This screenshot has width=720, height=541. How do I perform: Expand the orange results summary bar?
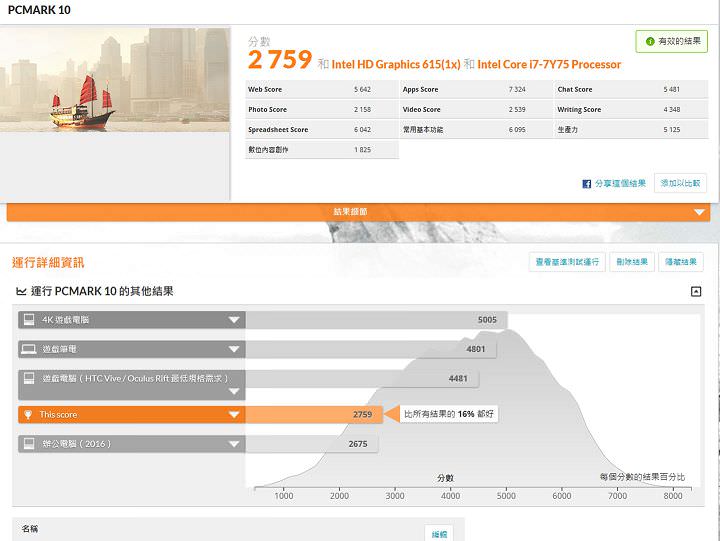tap(700, 212)
